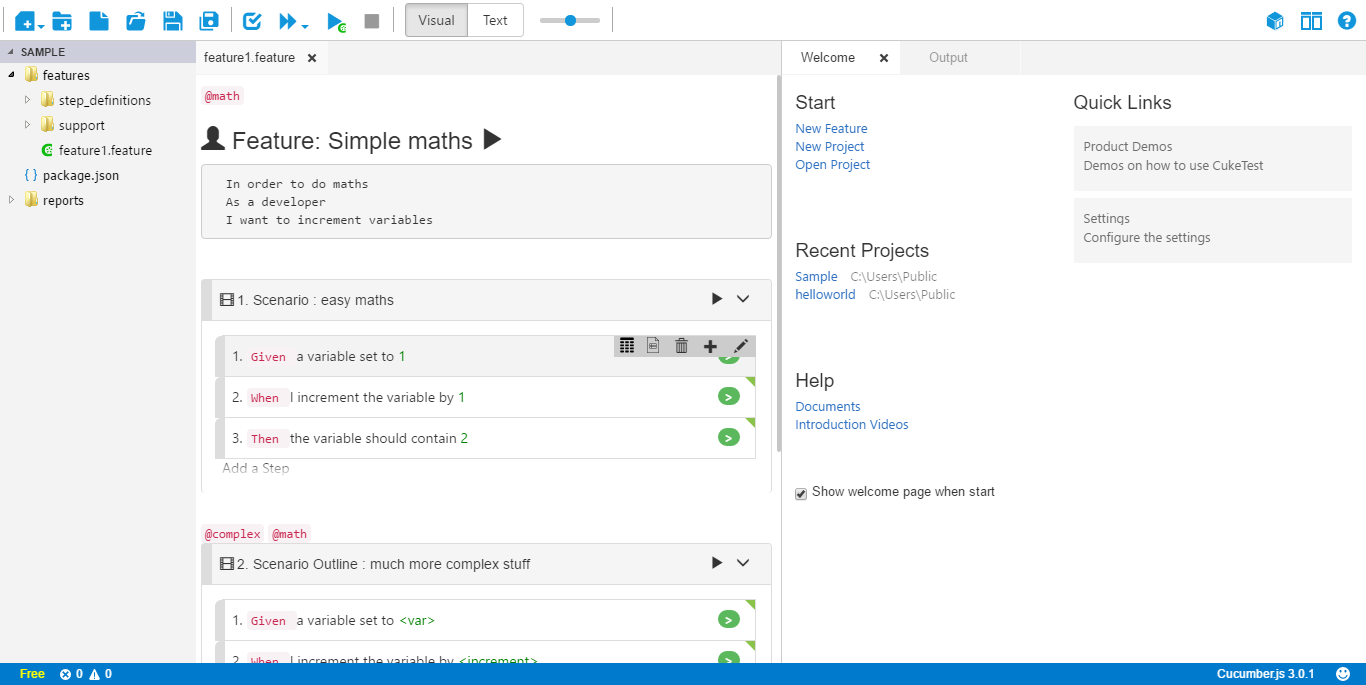Click the Save file icon in toolbar
1366x685 pixels.
172,21
